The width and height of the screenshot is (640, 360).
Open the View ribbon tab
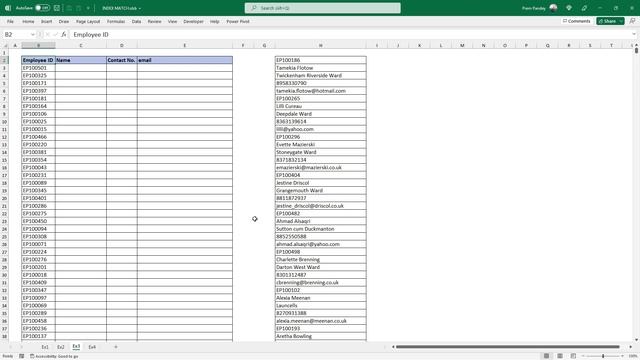pos(173,21)
